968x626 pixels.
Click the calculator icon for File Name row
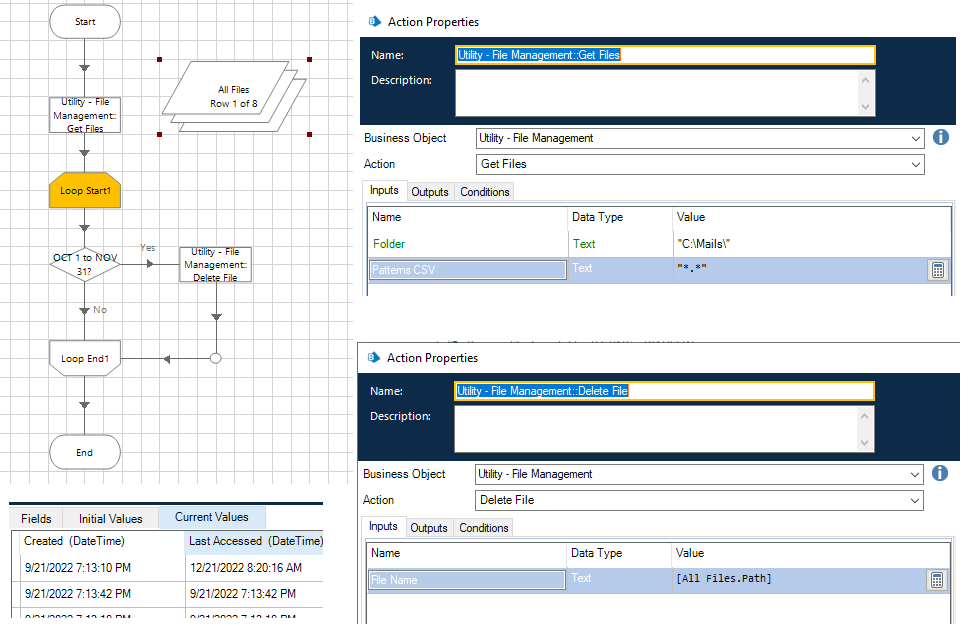pyautogui.click(x=938, y=580)
